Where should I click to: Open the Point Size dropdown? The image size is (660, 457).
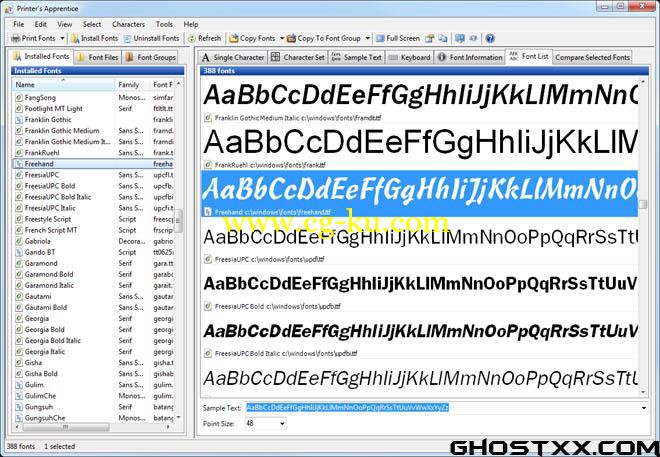tap(282, 423)
